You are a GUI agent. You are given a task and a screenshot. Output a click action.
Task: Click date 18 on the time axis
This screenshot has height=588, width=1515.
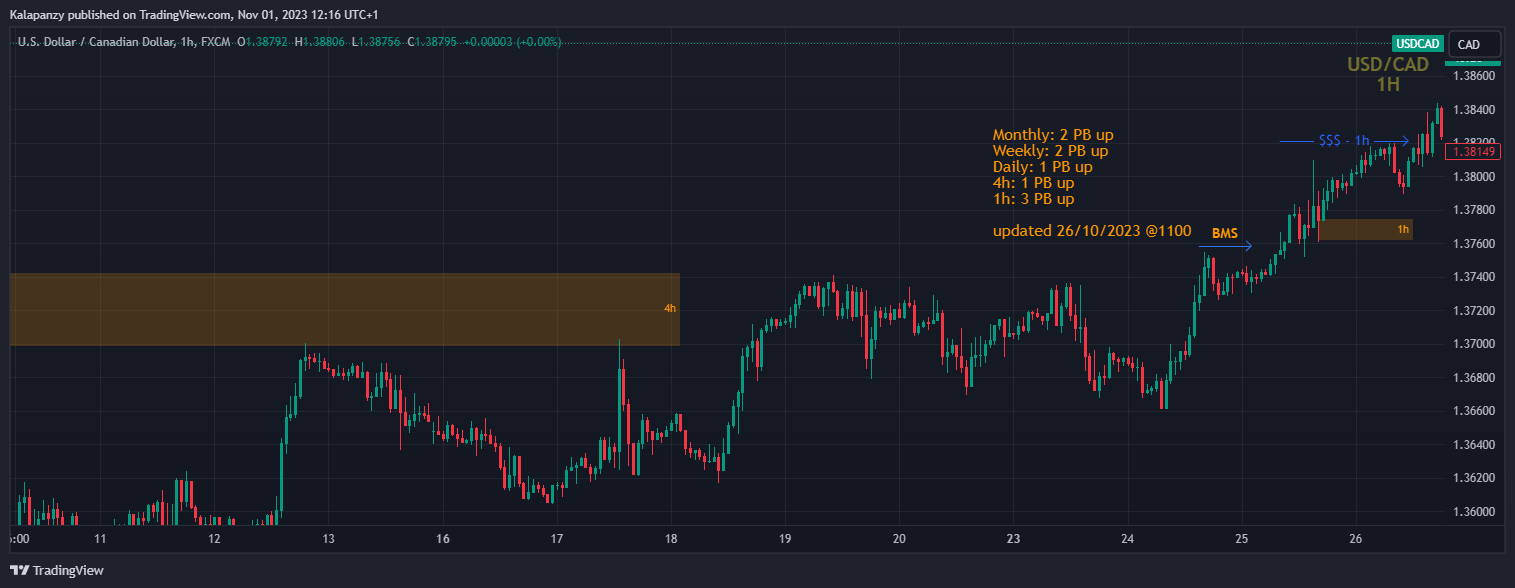tap(671, 539)
